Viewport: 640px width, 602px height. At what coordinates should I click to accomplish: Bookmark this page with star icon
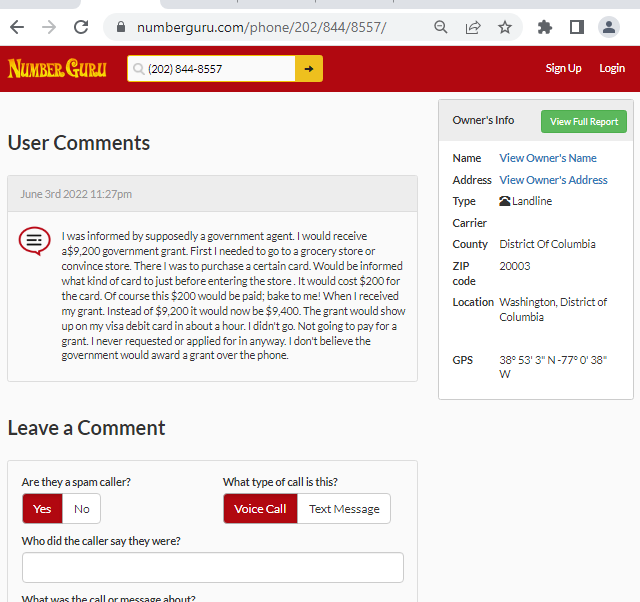tap(505, 27)
